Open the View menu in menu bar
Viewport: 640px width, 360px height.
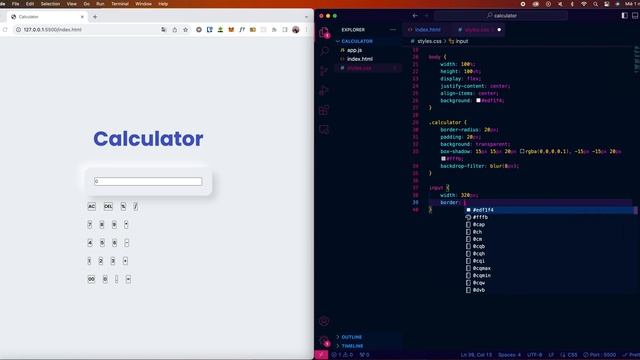72,4
